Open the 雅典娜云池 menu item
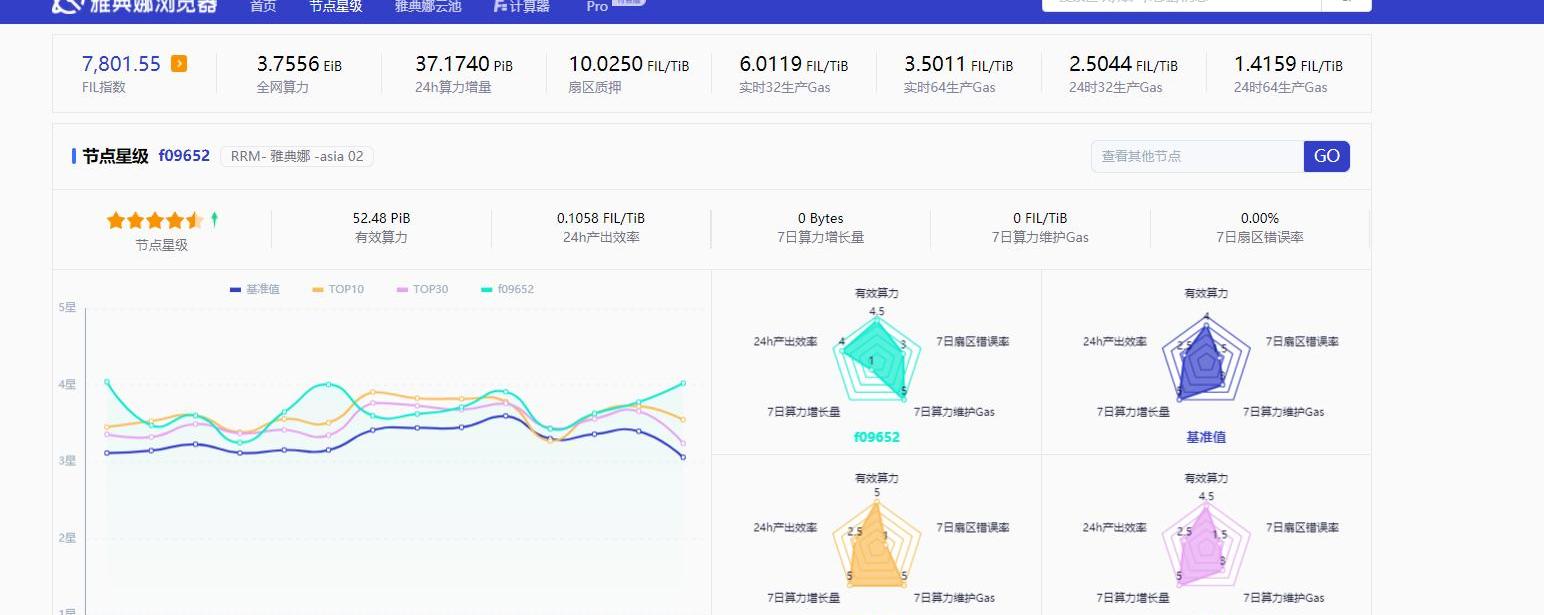The image size is (1544, 615). click(428, 6)
